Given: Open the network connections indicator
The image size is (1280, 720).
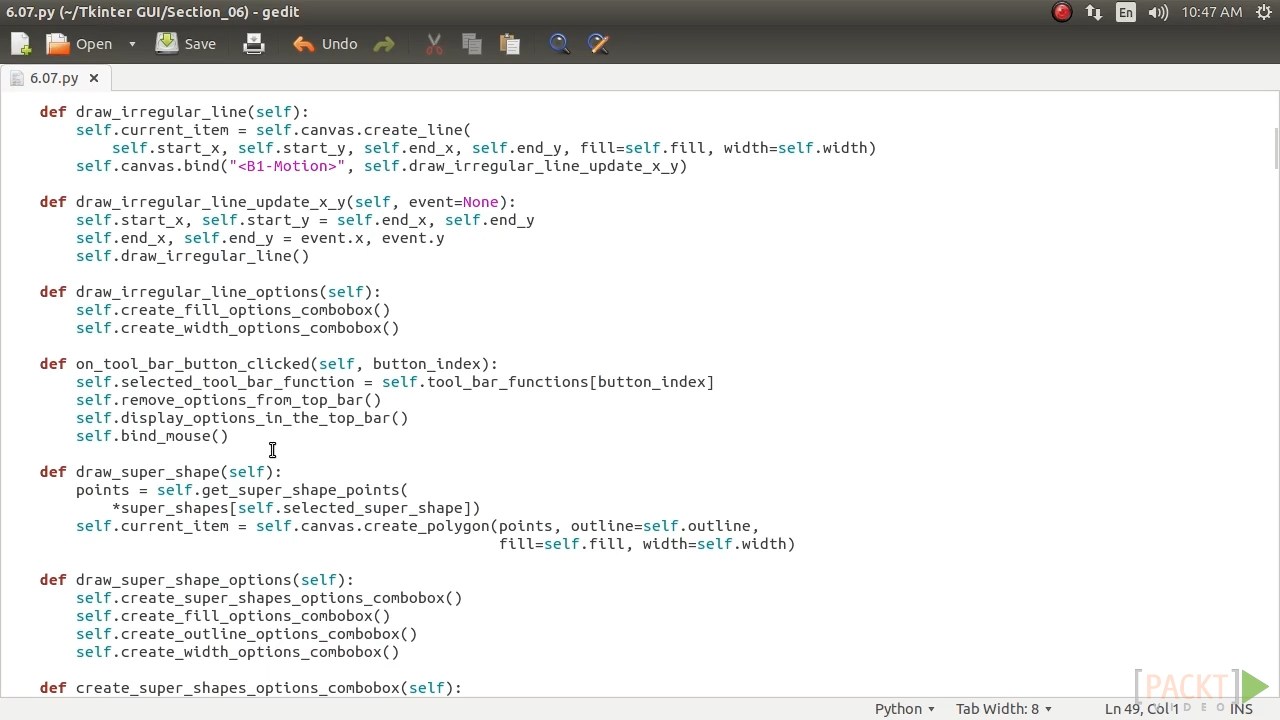Looking at the screenshot, I should tap(1094, 12).
